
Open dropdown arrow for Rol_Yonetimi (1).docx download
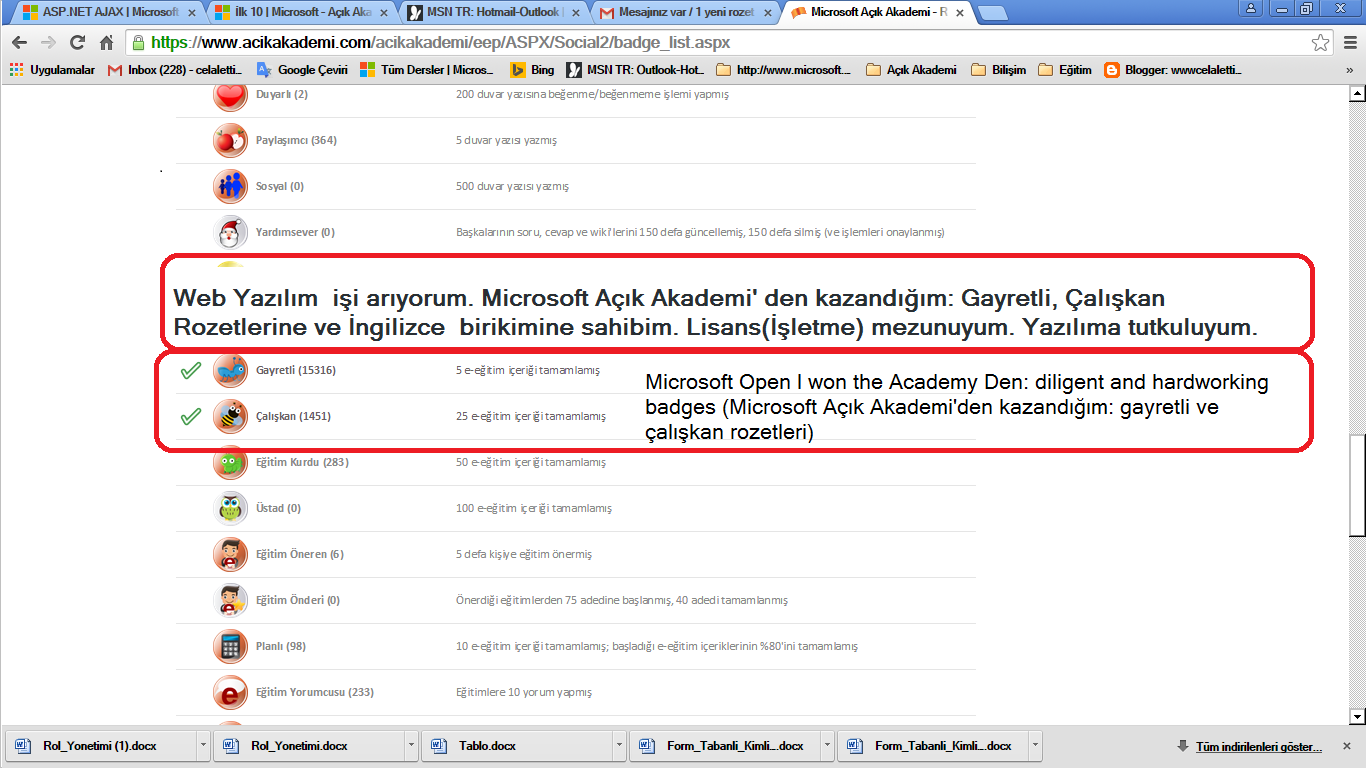coord(204,746)
